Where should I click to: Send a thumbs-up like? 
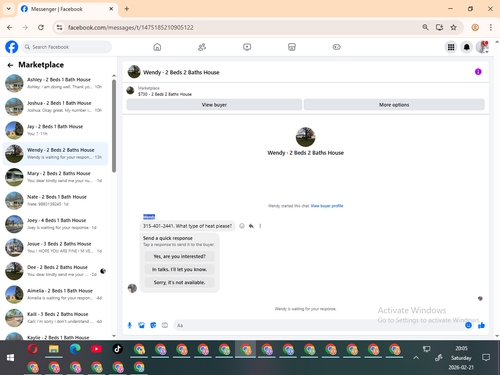[x=481, y=325]
